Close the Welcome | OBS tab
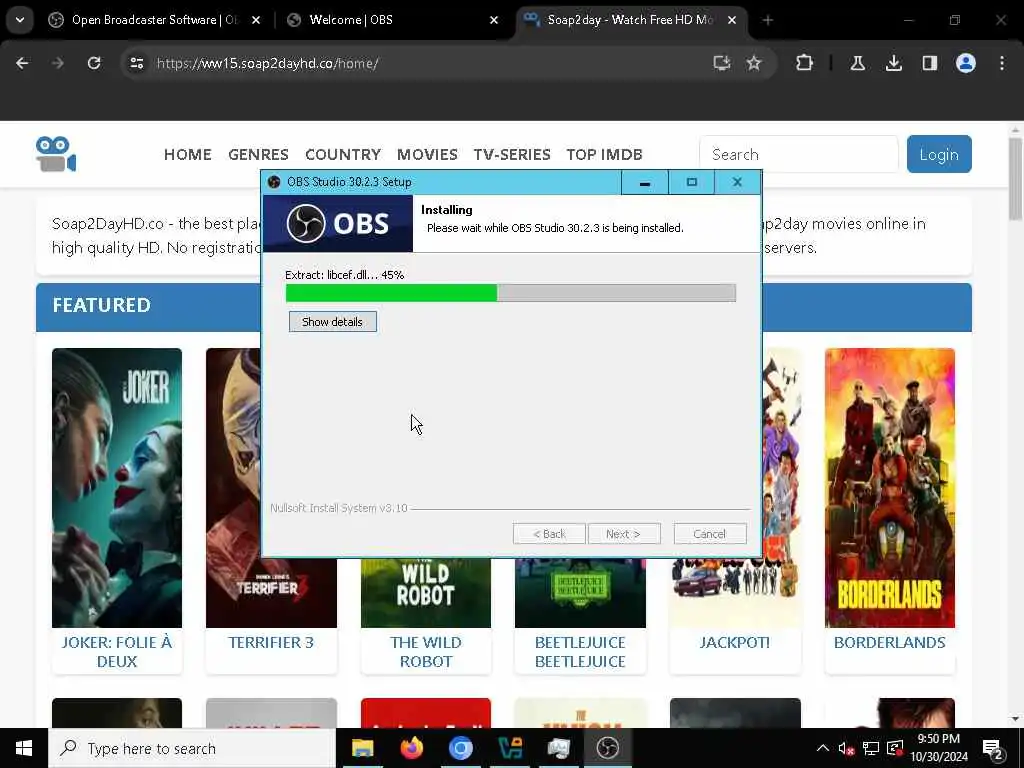 (494, 20)
